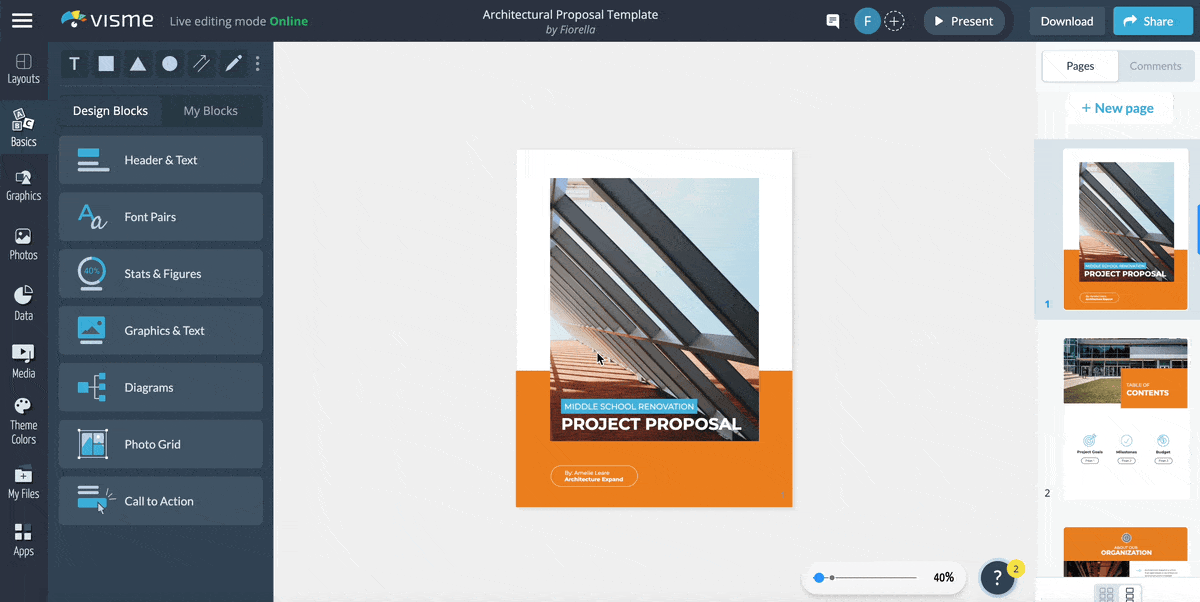Open the Photos panel

pos(23,243)
